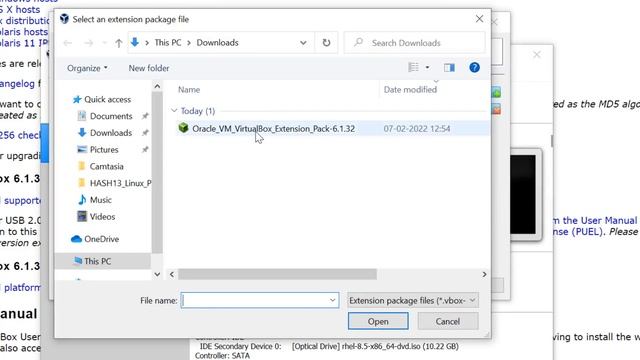Click the pin icon next to Pictures
The height and width of the screenshot is (360, 640).
144,149
